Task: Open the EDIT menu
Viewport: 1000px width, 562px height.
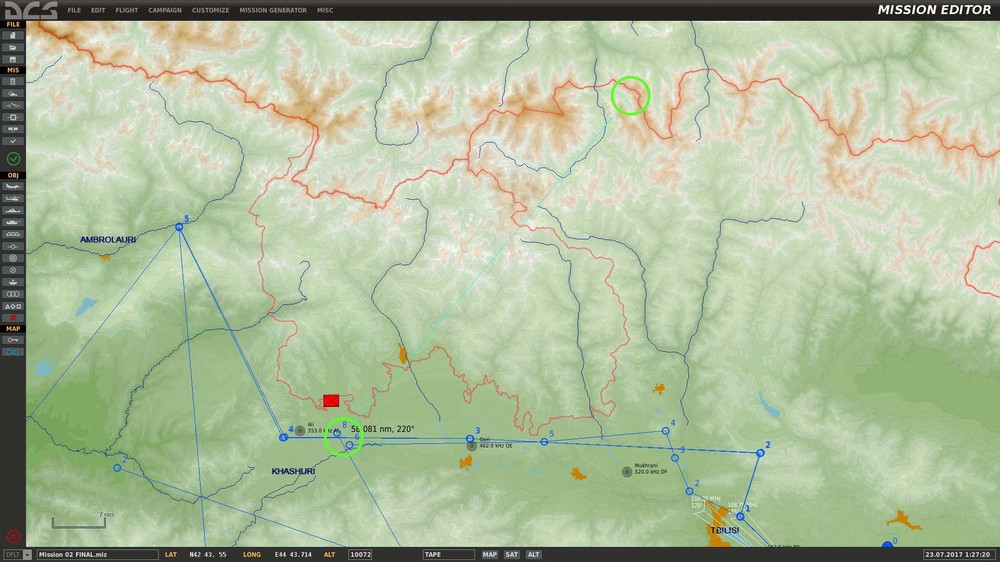Action: click(98, 10)
